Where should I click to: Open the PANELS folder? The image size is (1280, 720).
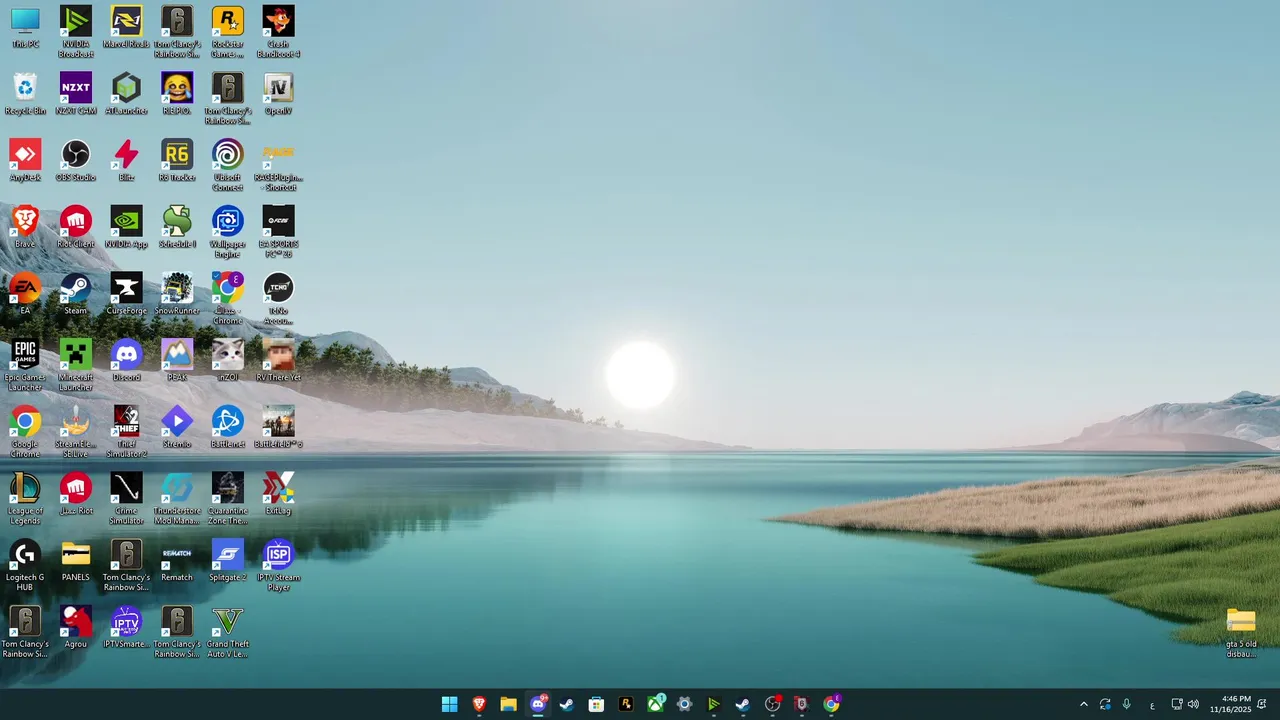pyautogui.click(x=76, y=561)
